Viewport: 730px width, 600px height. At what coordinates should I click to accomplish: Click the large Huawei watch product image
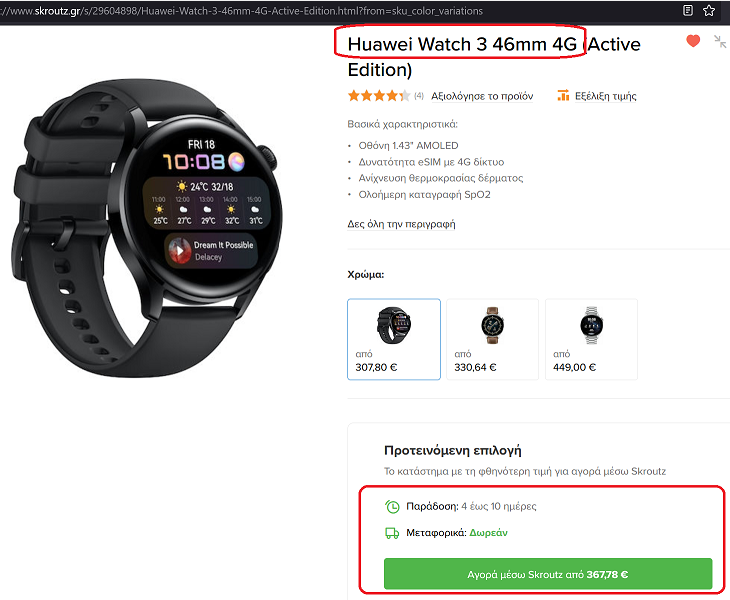[147, 228]
